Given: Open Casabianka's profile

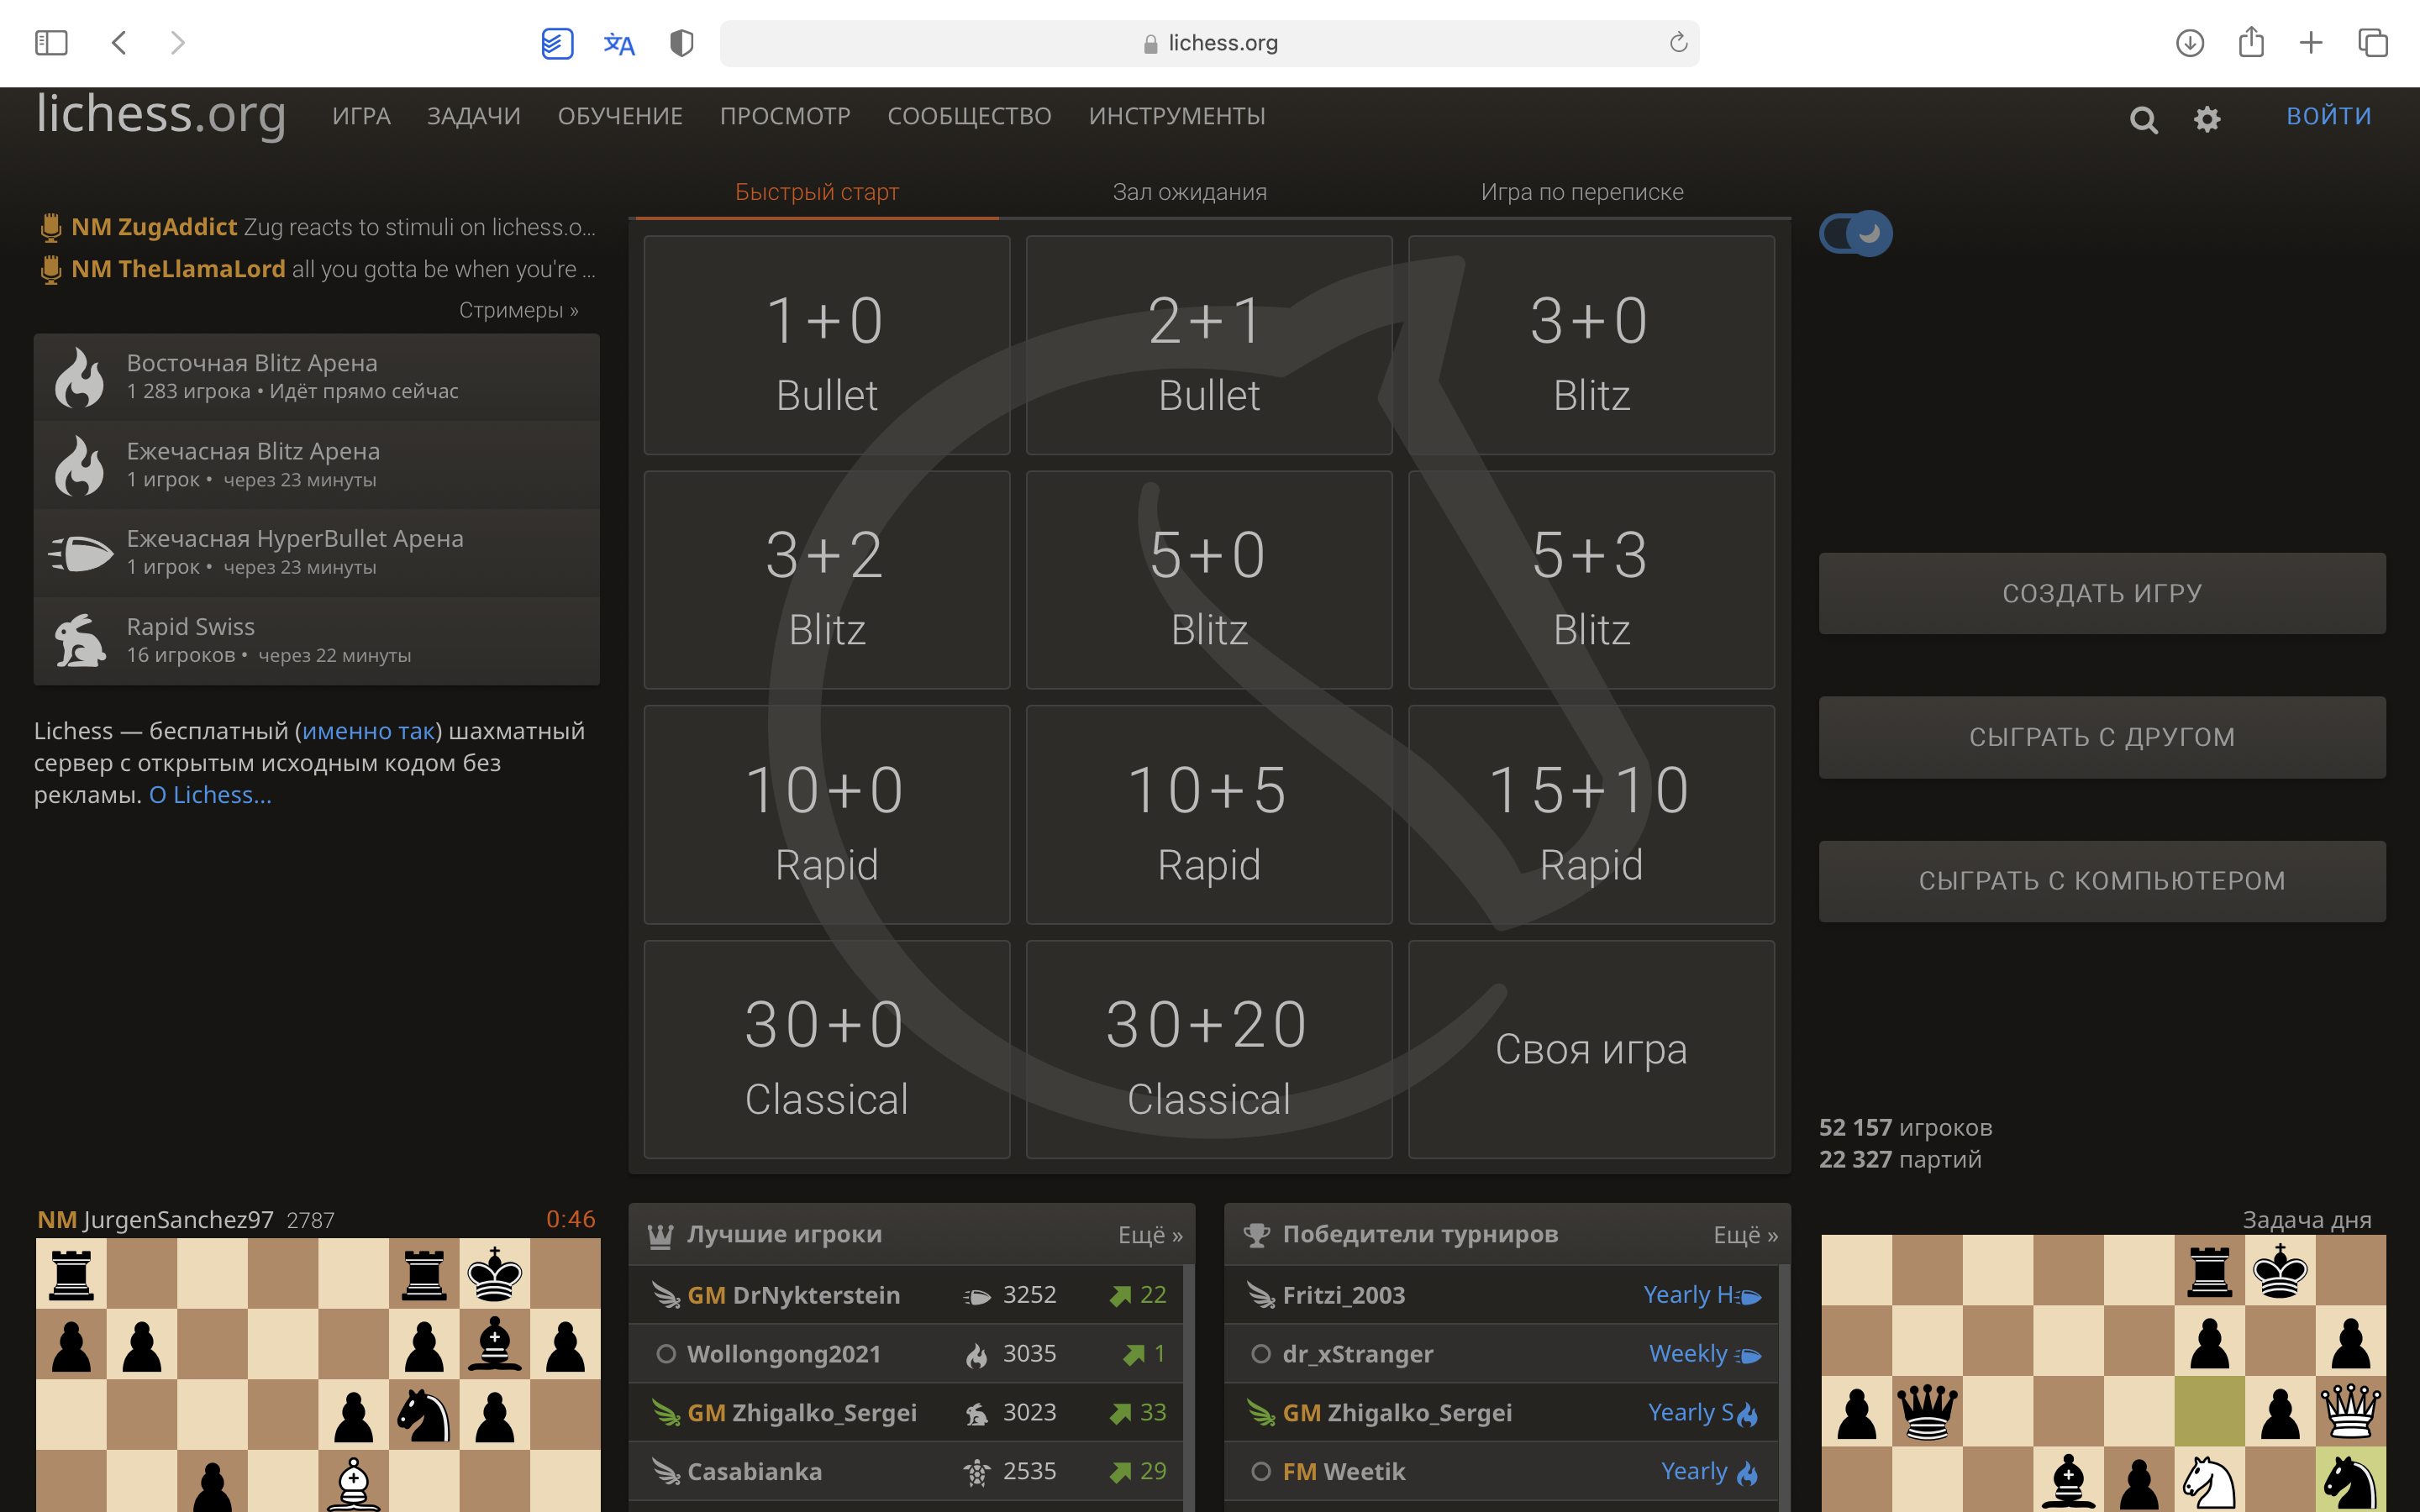Looking at the screenshot, I should (754, 1472).
